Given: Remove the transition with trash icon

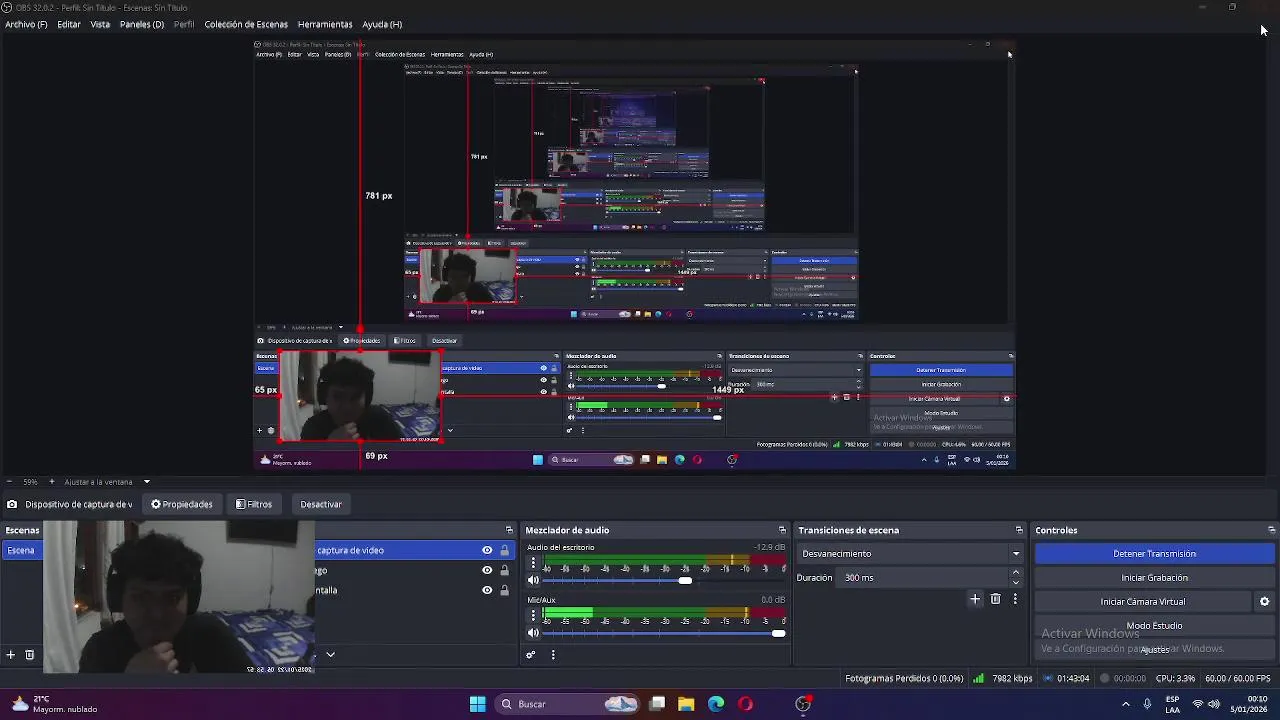Looking at the screenshot, I should click(995, 599).
